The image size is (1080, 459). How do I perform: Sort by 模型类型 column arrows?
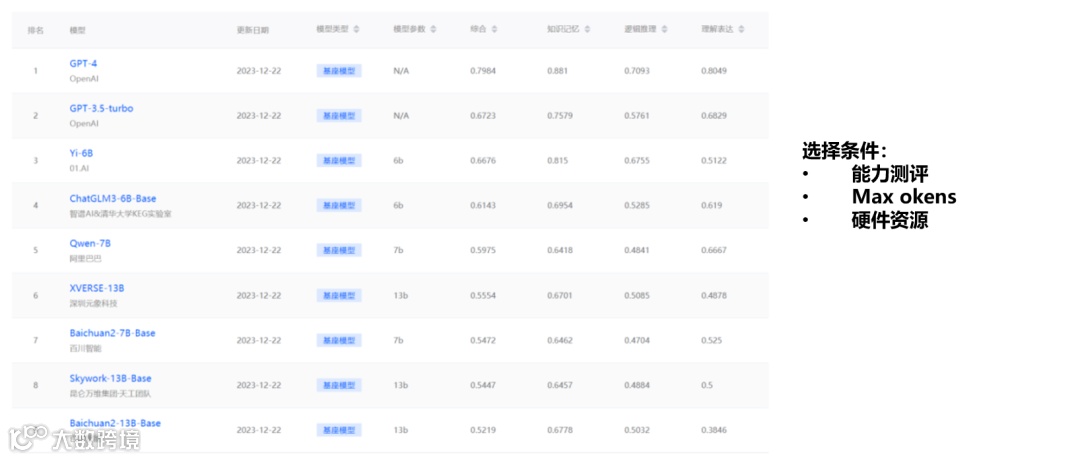tap(356, 30)
